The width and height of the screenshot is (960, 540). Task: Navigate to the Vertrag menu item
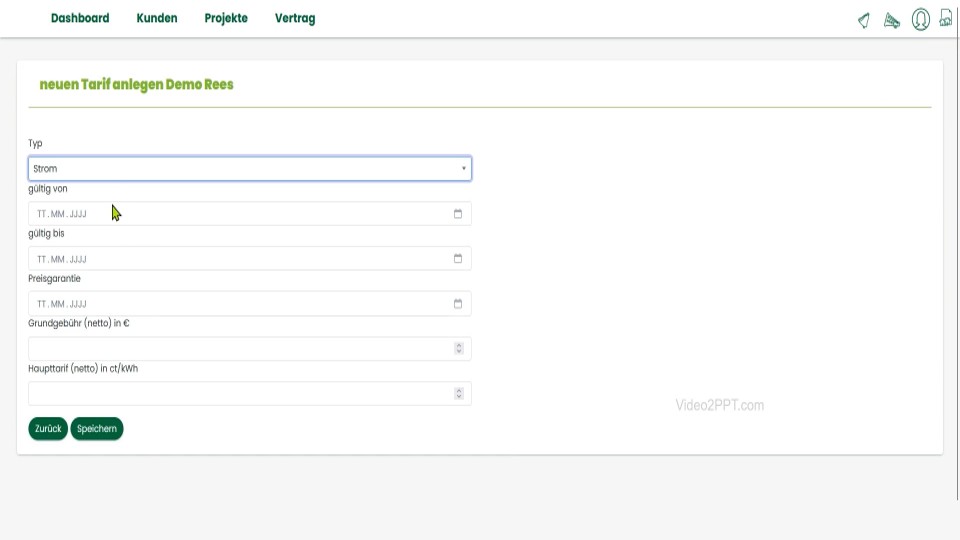pyautogui.click(x=295, y=18)
